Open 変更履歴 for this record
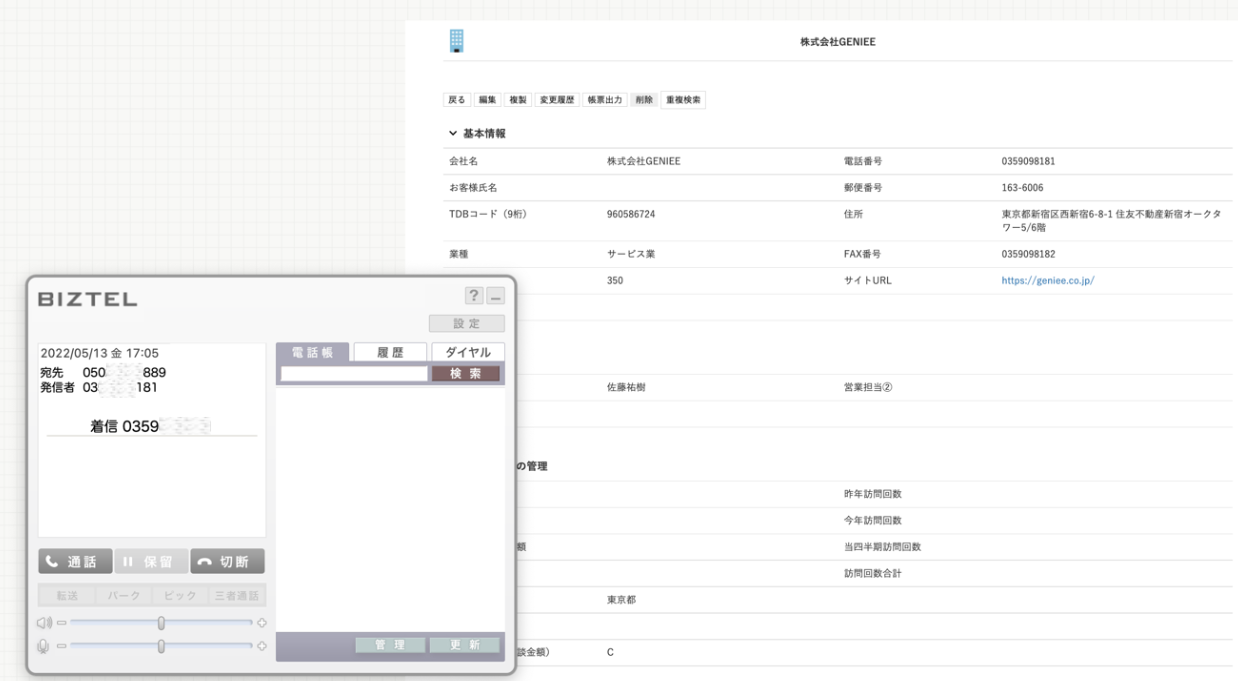Viewport: 1238px width, 681px height. click(556, 100)
